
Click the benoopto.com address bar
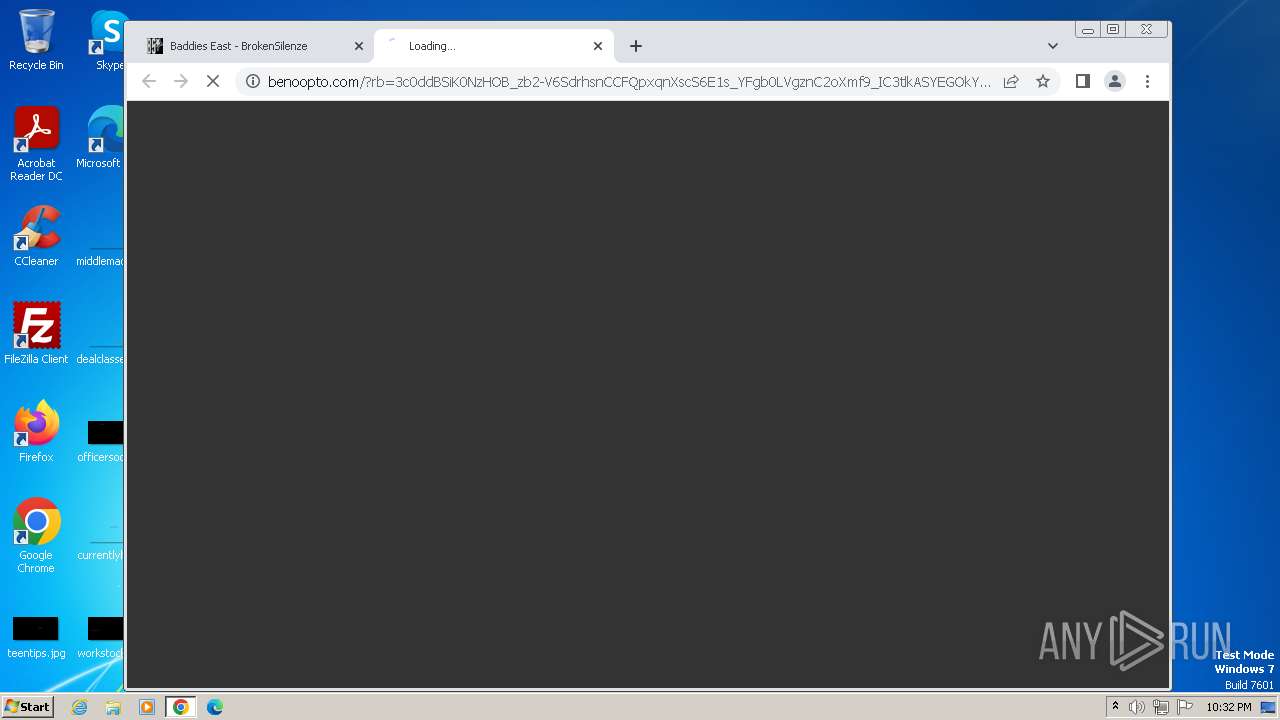tap(630, 81)
